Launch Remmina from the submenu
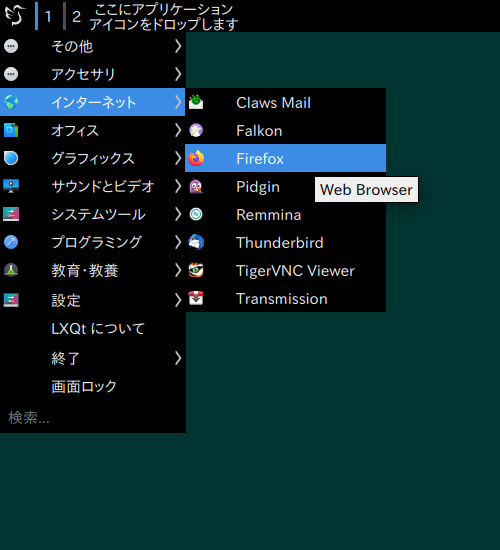Viewport: 500px width, 550px height. click(285, 214)
